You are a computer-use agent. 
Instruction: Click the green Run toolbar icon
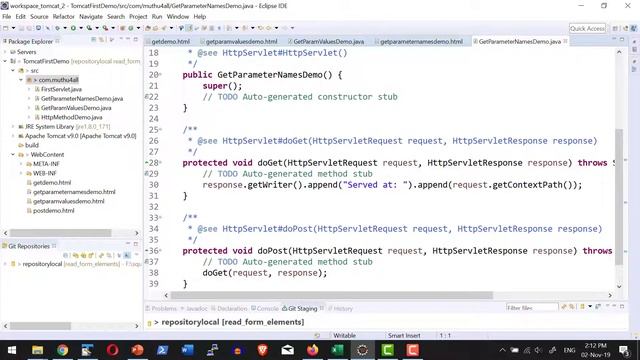click(x=73, y=28)
